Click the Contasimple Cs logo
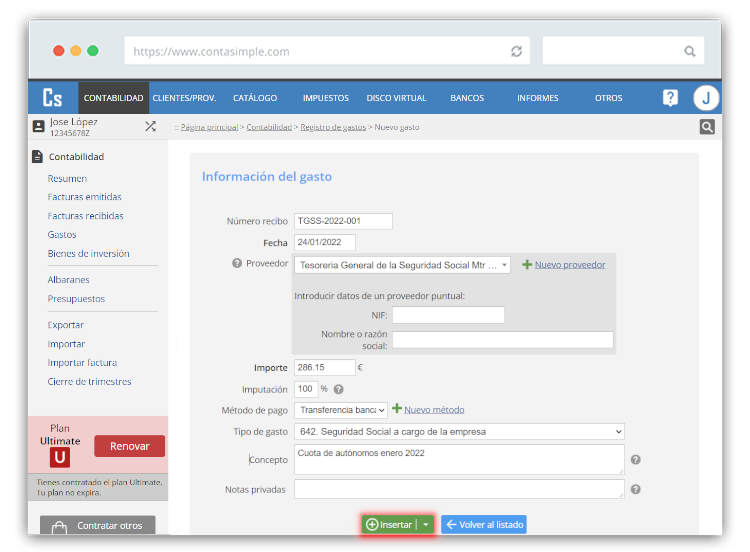The width and height of the screenshot is (750, 552). pos(53,98)
